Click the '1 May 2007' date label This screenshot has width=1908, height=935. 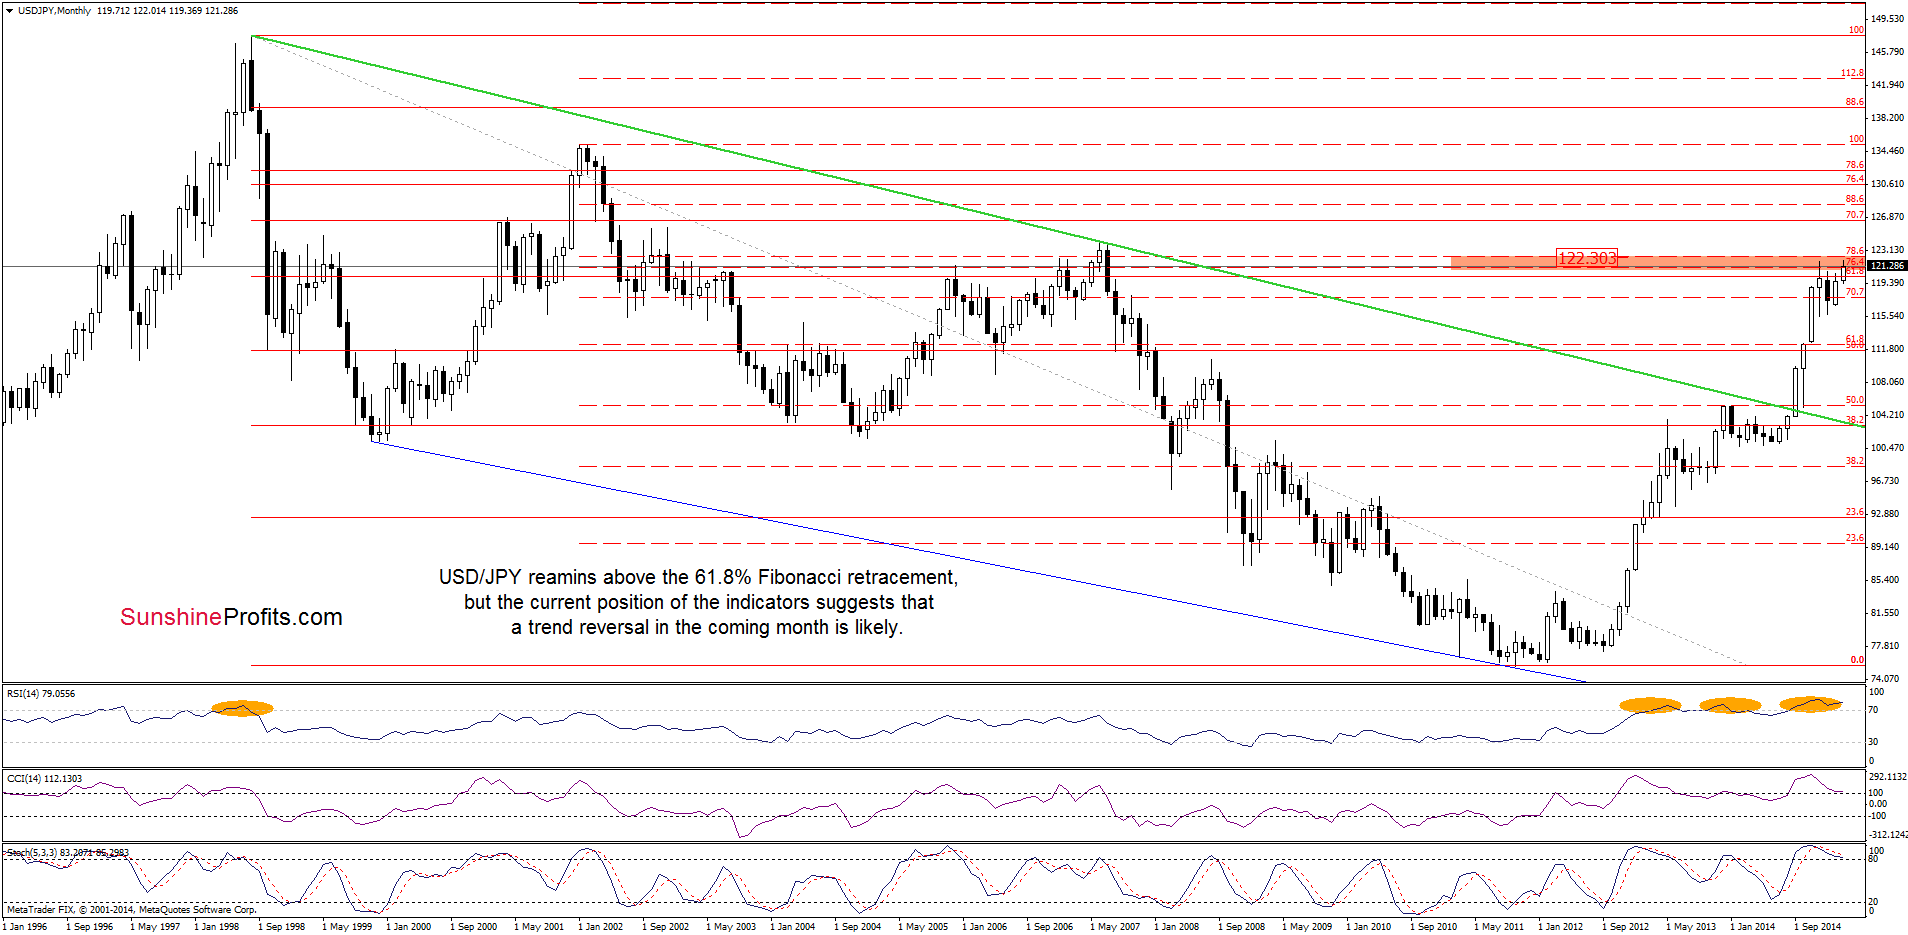click(x=1114, y=927)
